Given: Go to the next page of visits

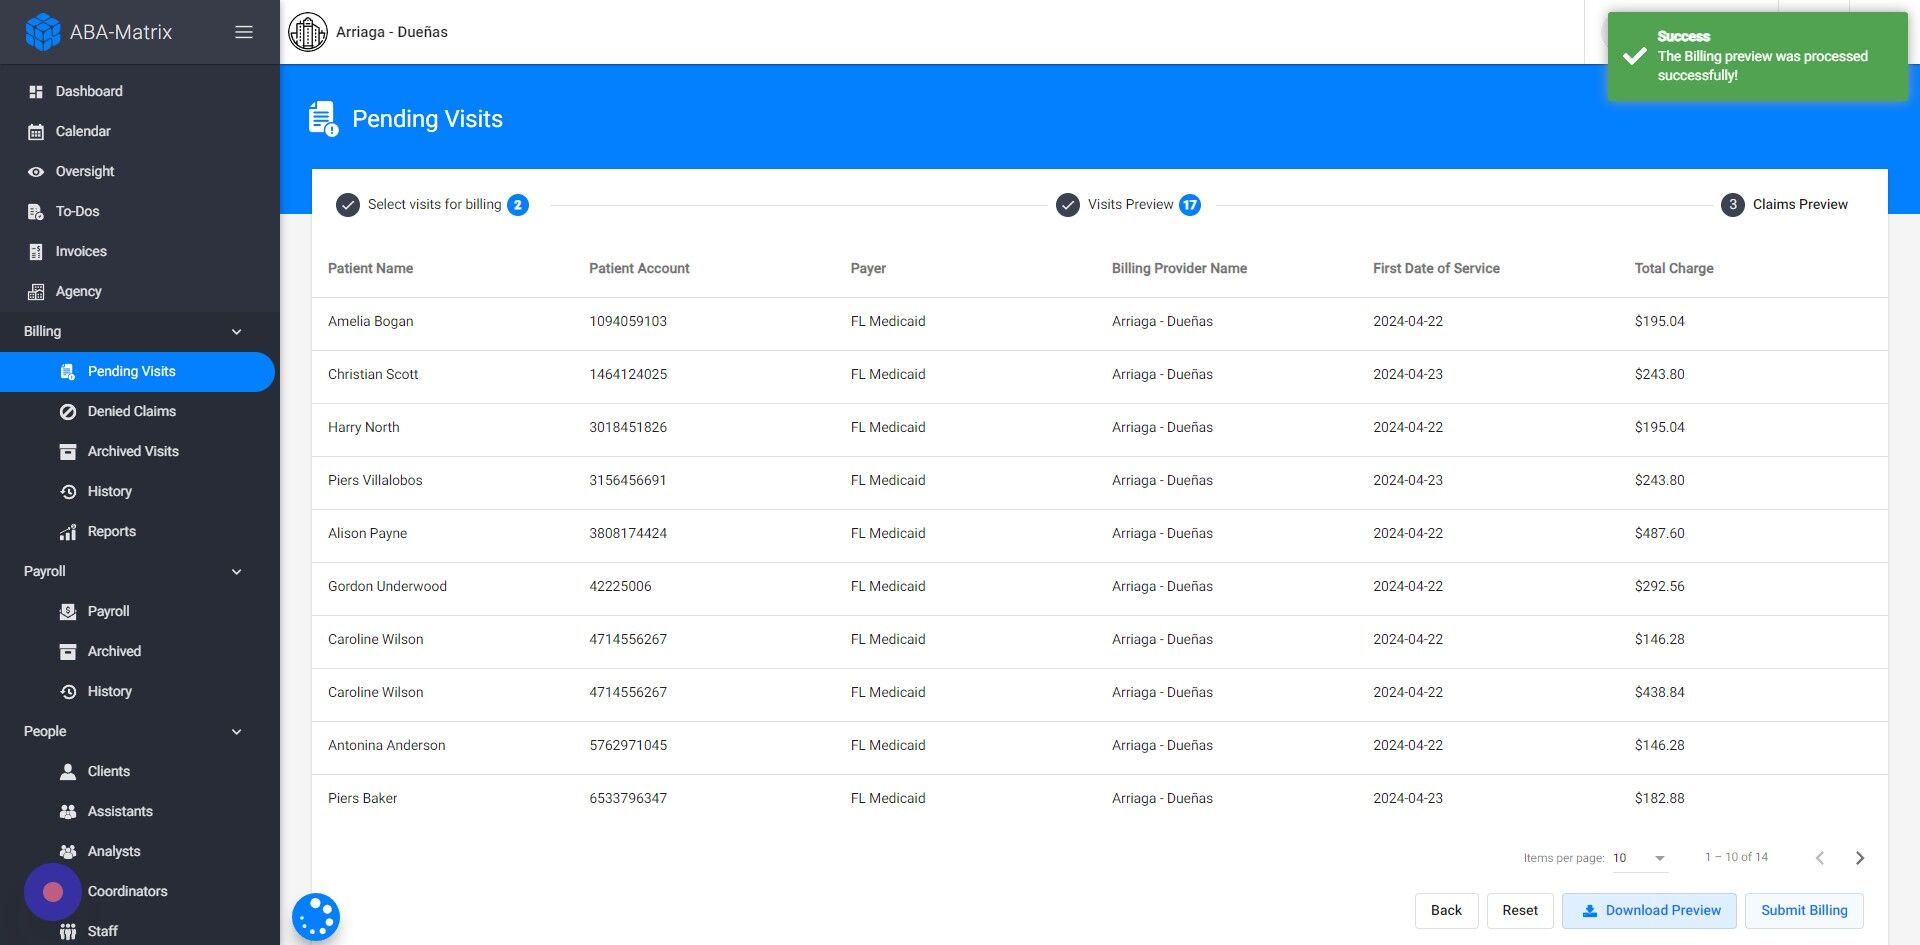Looking at the screenshot, I should (1860, 858).
